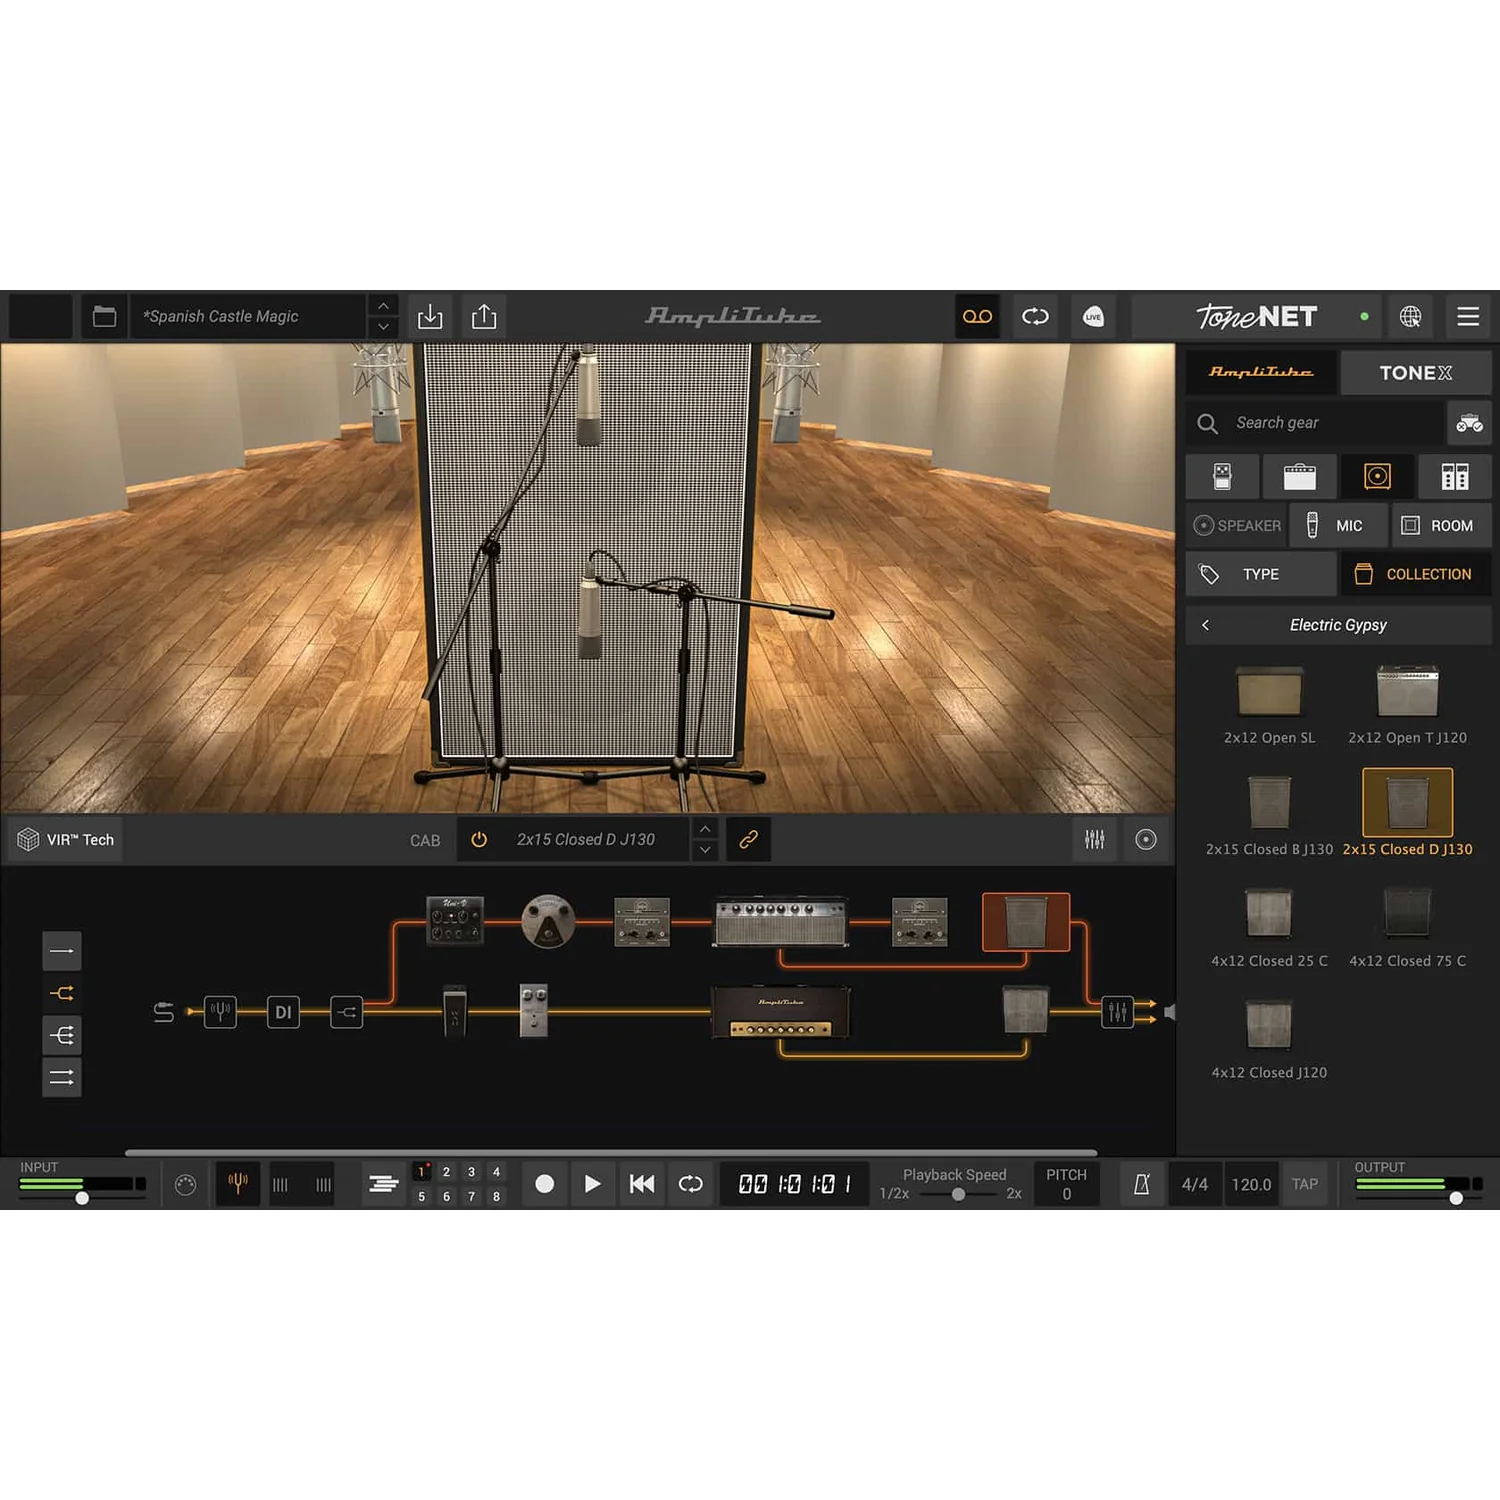Viewport: 1500px width, 1500px height.
Task: Rewind to start of track
Action: [642, 1184]
